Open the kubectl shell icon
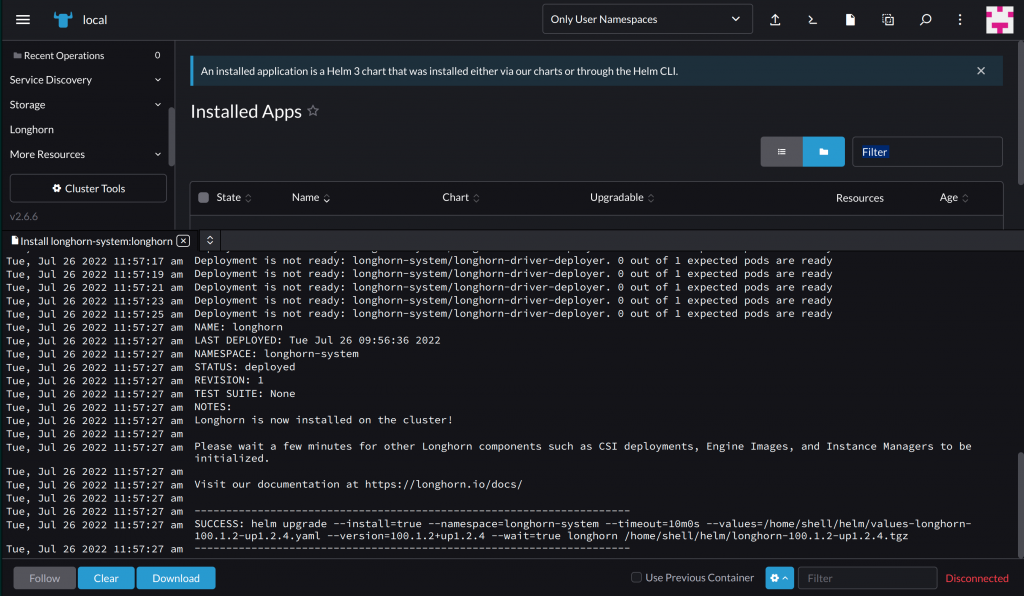 pyautogui.click(x=813, y=20)
